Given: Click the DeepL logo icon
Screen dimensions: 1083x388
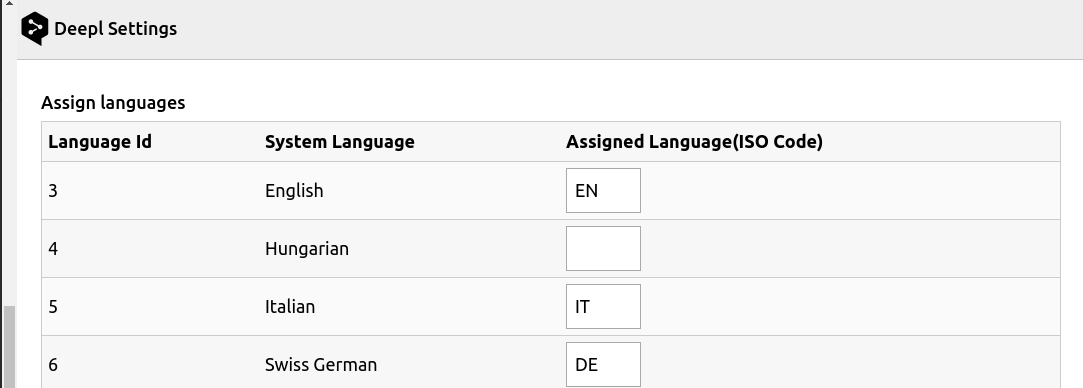Looking at the screenshot, I should pos(35,29).
